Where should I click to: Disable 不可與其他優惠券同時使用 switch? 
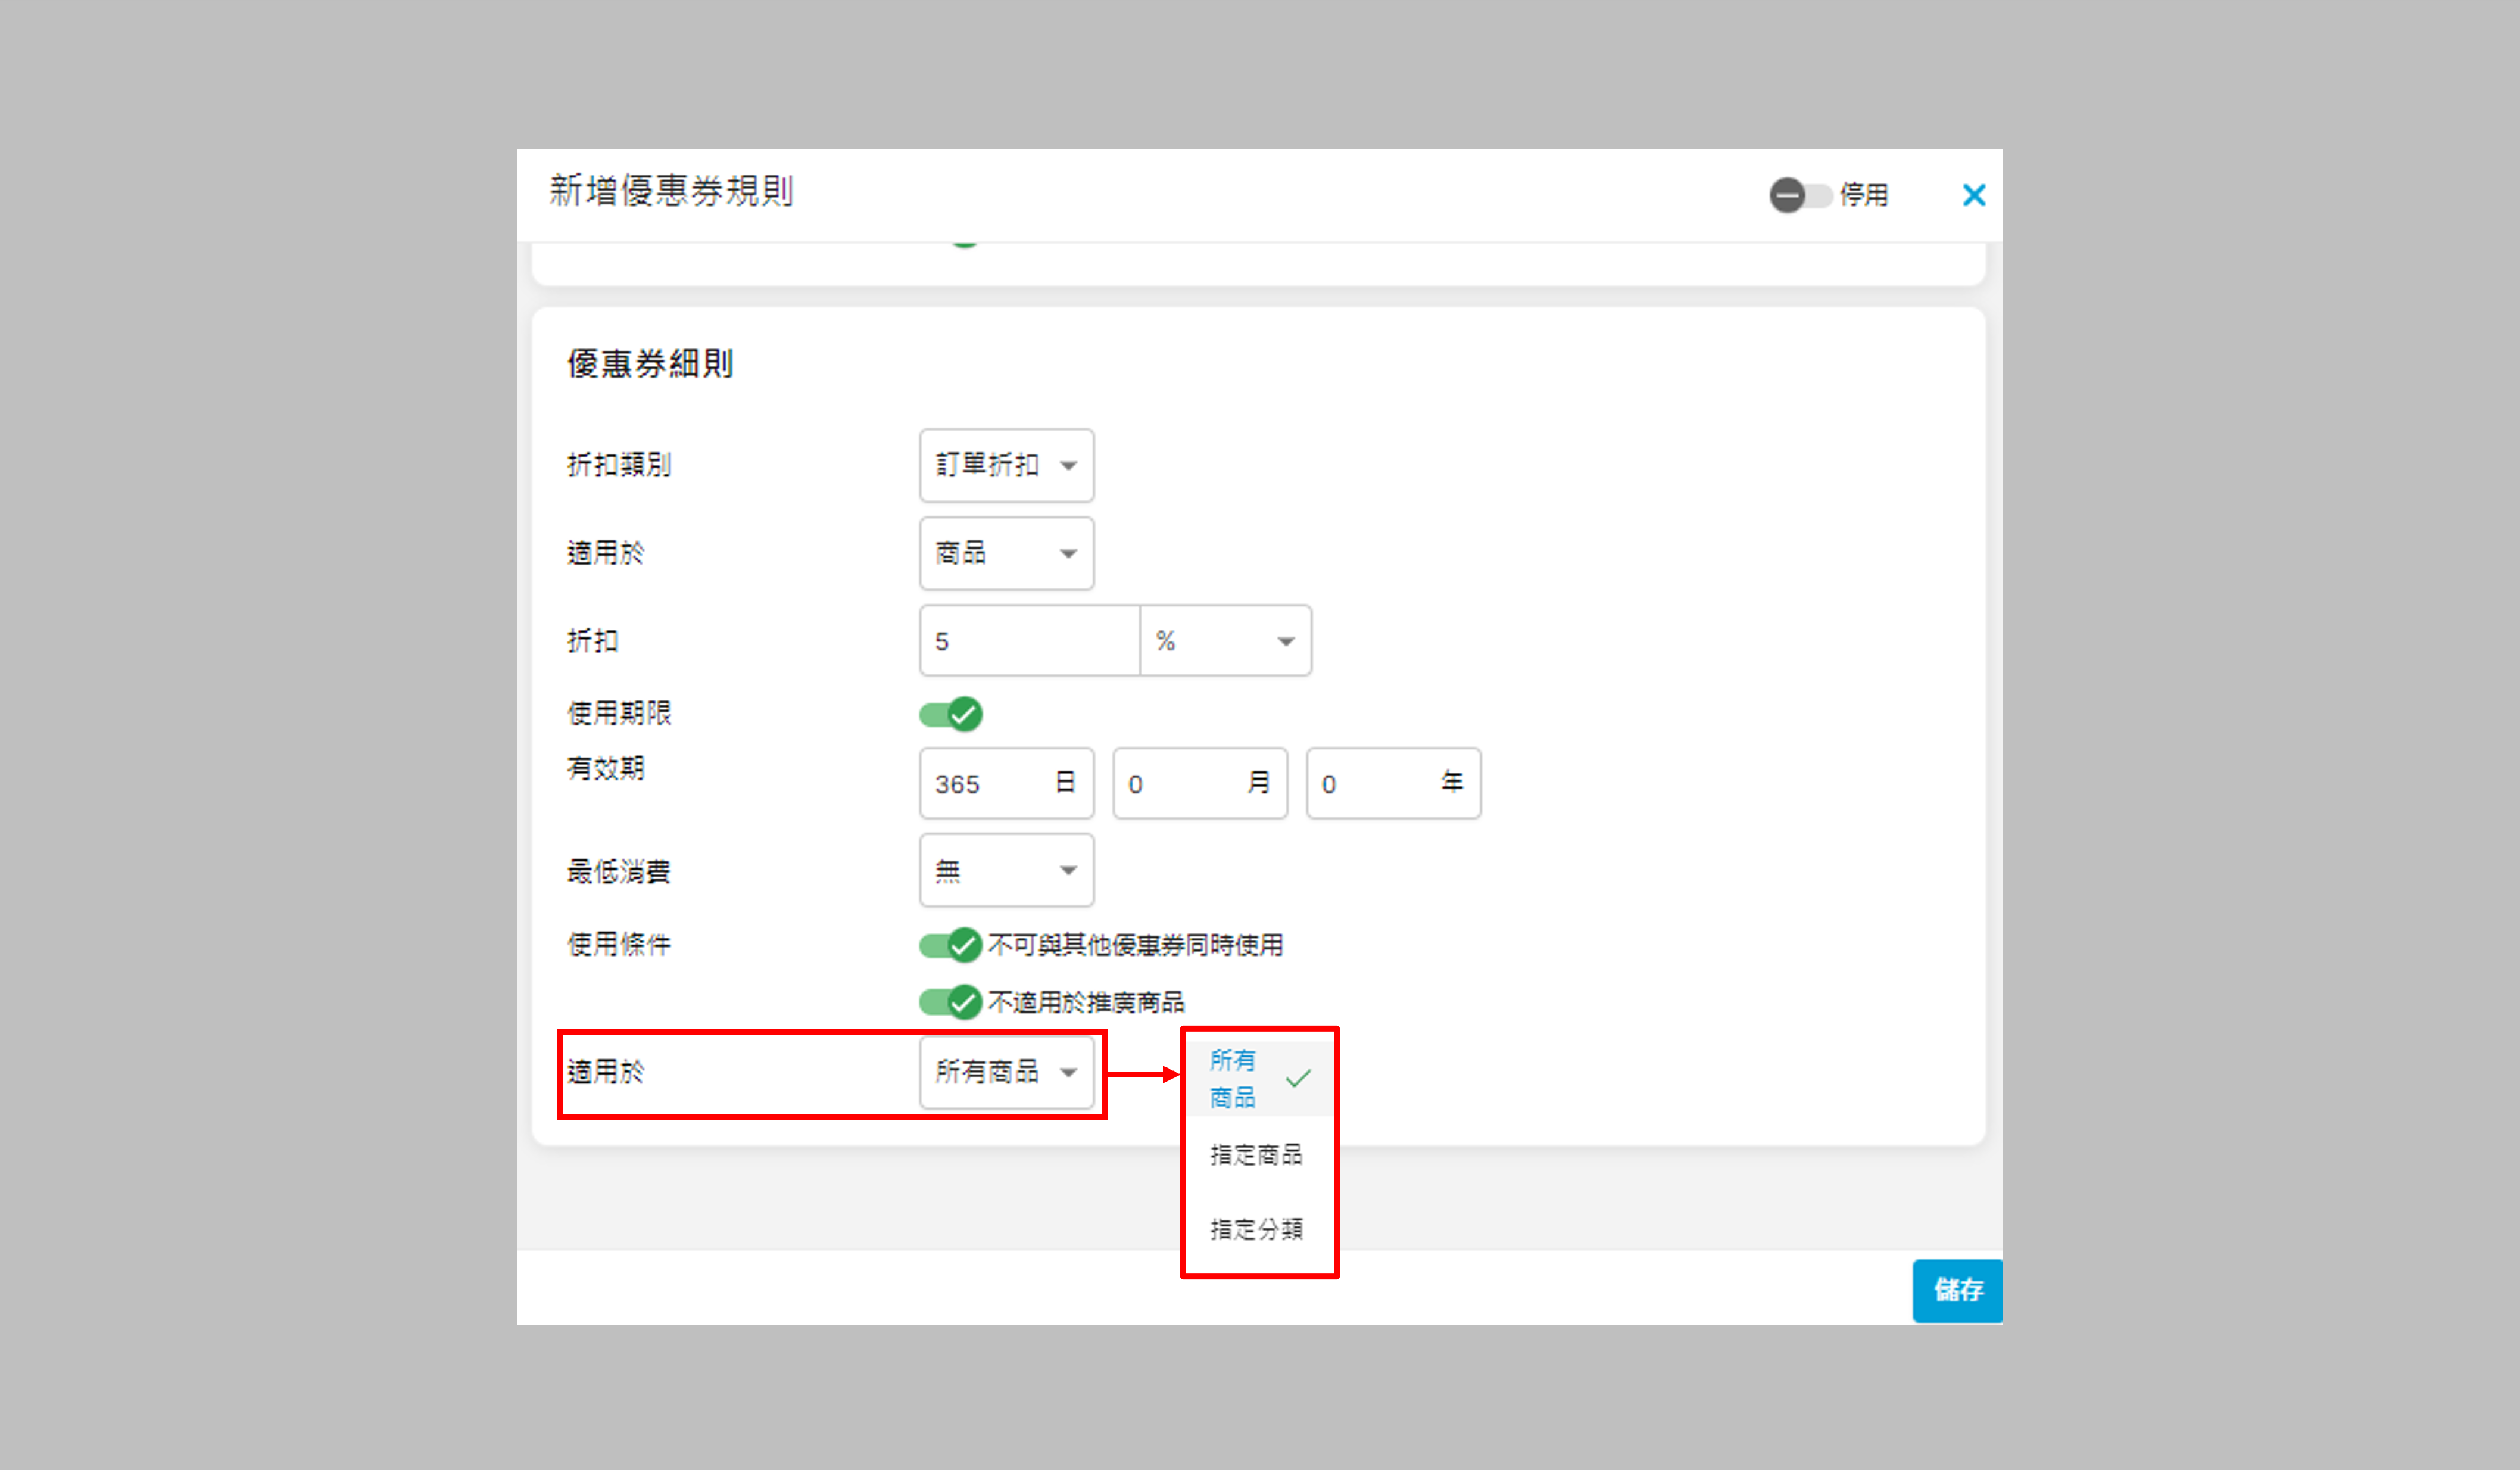coord(950,945)
